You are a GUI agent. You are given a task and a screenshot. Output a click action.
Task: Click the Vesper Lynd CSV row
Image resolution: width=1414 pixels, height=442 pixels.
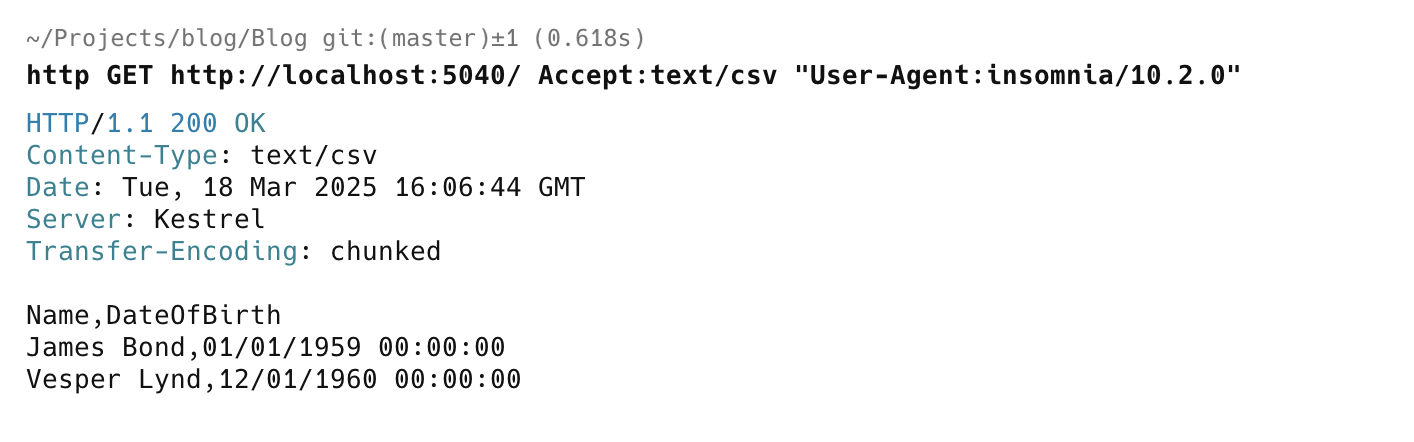(x=274, y=380)
